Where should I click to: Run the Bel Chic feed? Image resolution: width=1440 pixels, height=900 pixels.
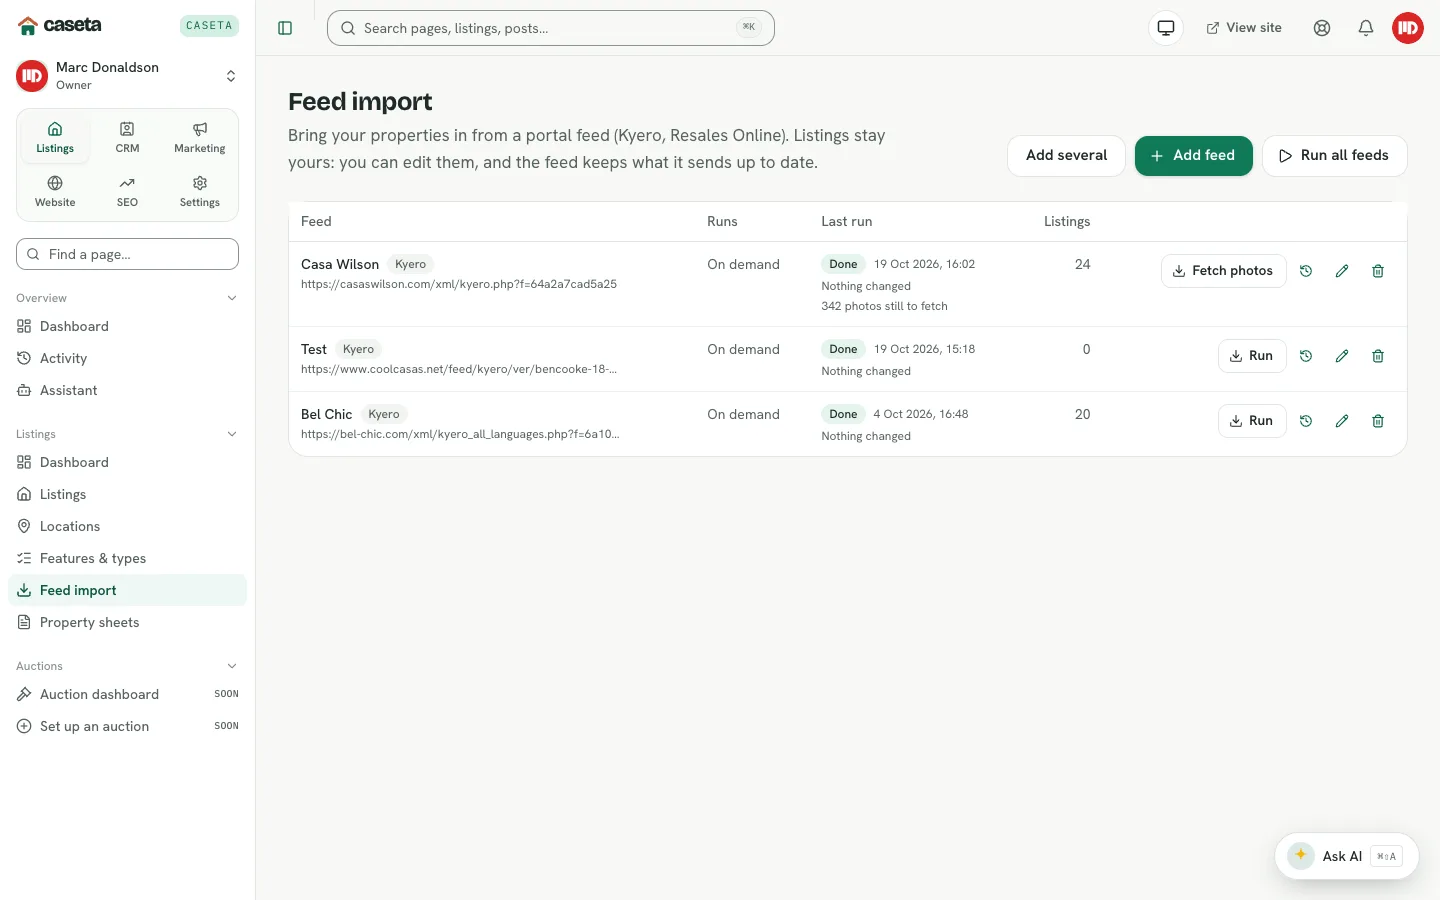[x=1252, y=421]
